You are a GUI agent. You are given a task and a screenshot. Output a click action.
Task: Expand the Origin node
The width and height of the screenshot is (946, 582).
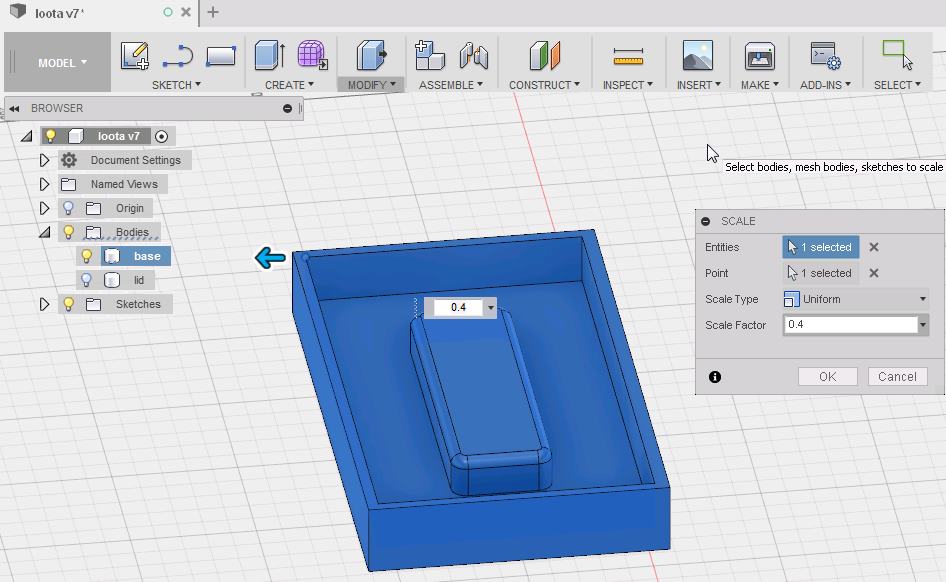point(44,209)
